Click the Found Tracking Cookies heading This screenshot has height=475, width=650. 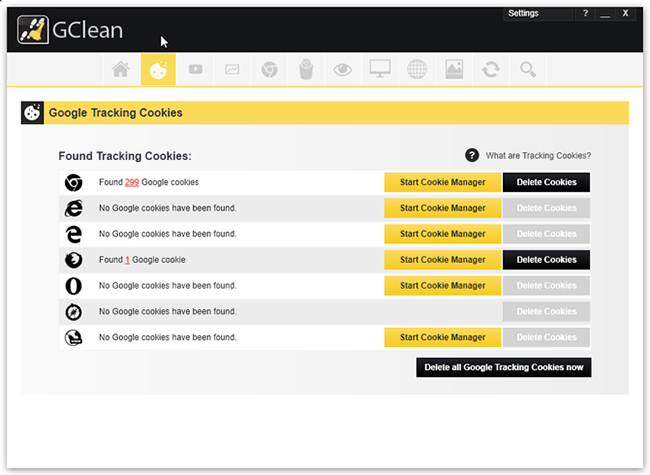tap(125, 156)
